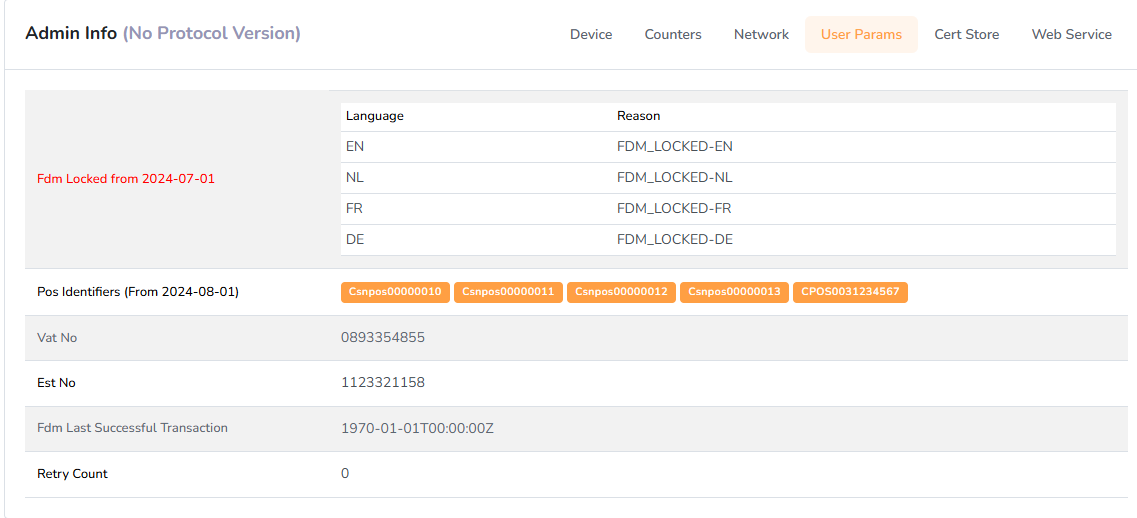The image size is (1137, 518).
Task: Open the Cert Store tab
Action: pos(966,34)
